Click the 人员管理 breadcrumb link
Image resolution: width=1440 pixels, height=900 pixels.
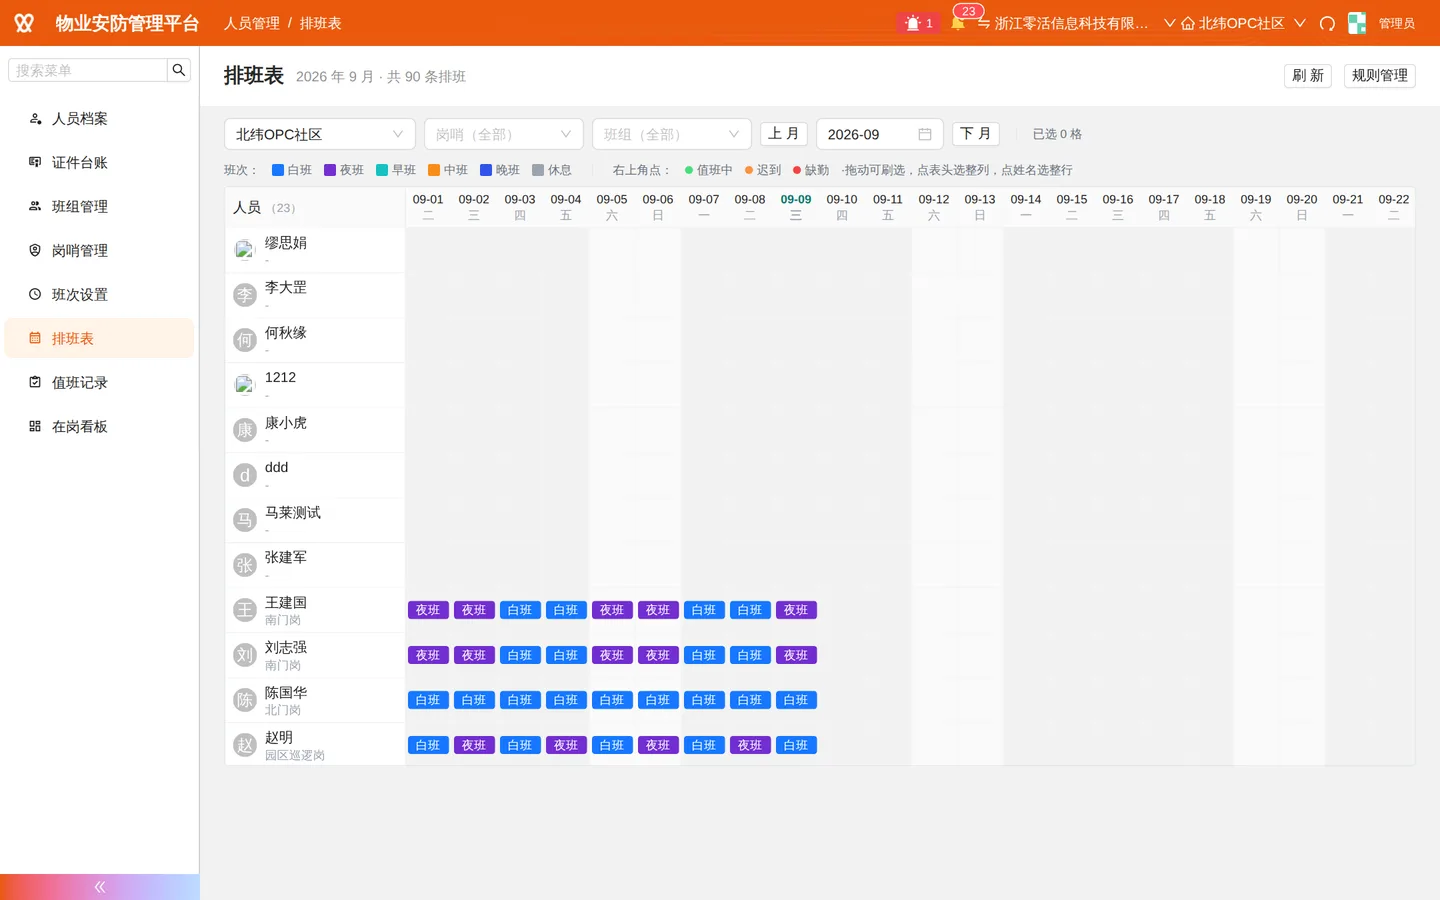(252, 23)
